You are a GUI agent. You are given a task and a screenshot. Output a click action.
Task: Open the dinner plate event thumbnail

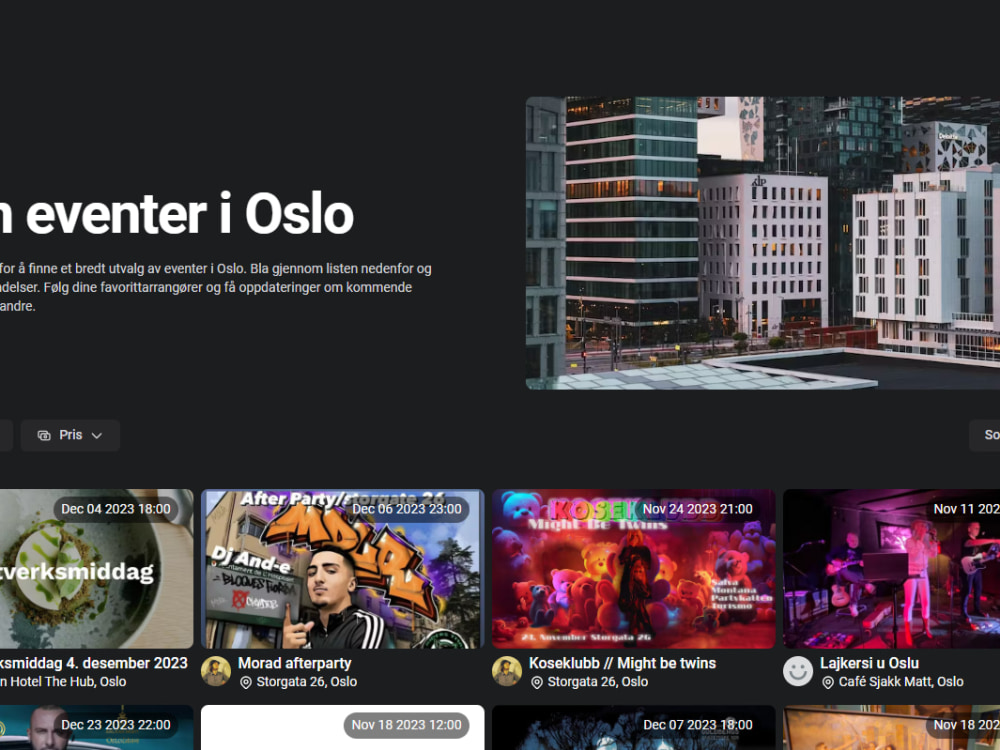click(x=96, y=569)
